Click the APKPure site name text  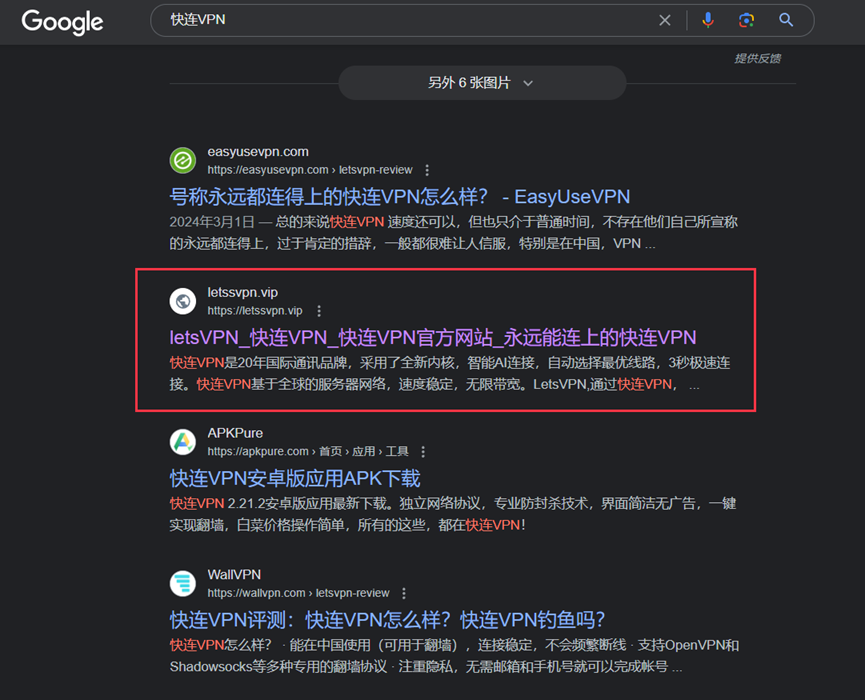click(235, 434)
